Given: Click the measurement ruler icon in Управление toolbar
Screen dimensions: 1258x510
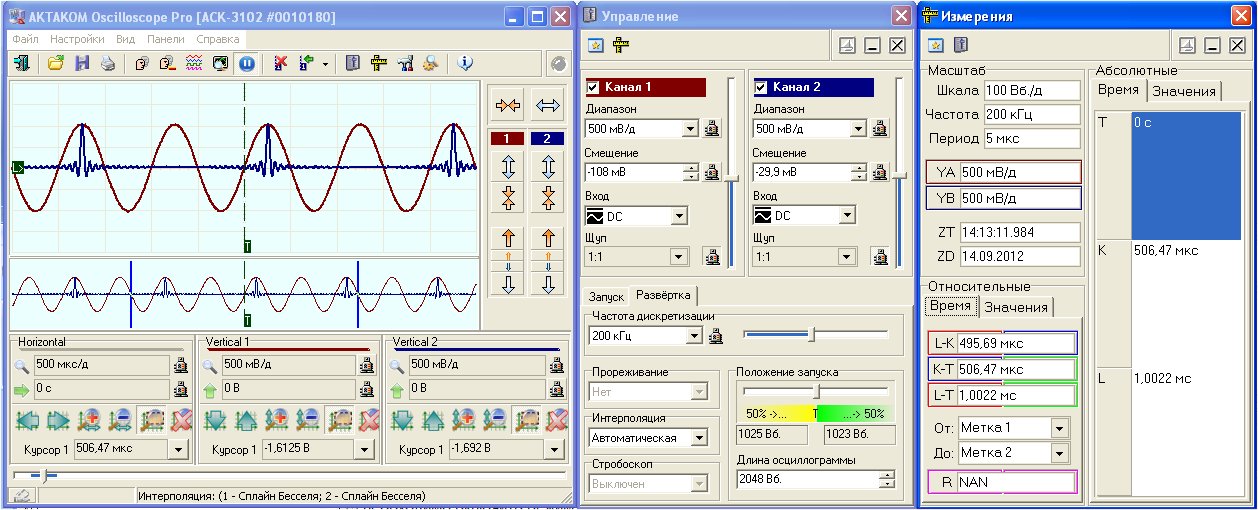Looking at the screenshot, I should [x=621, y=45].
